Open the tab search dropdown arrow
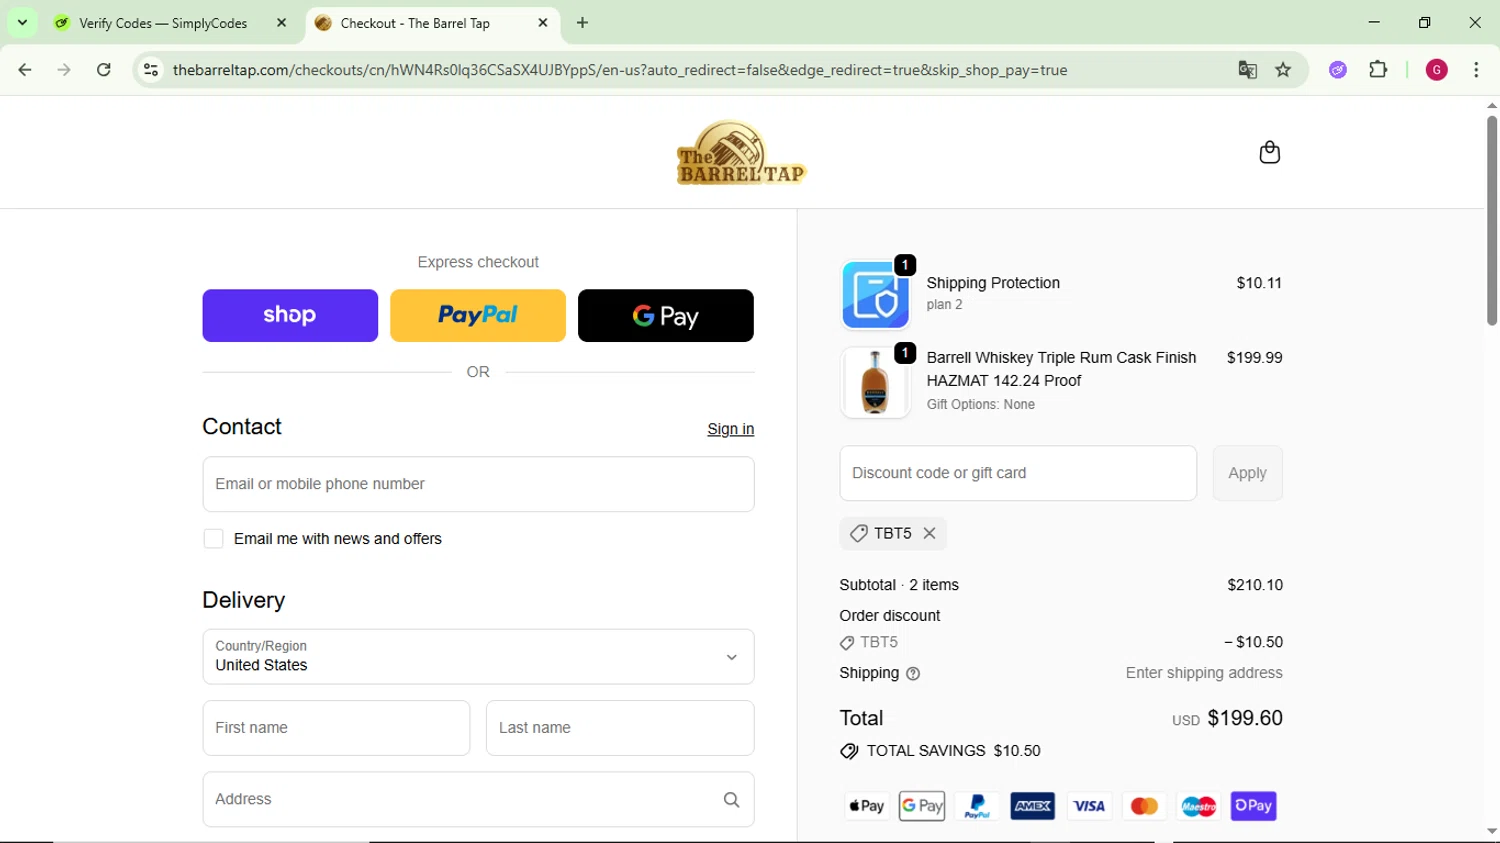Screen dimensions: 1500x843 [x=22, y=22]
